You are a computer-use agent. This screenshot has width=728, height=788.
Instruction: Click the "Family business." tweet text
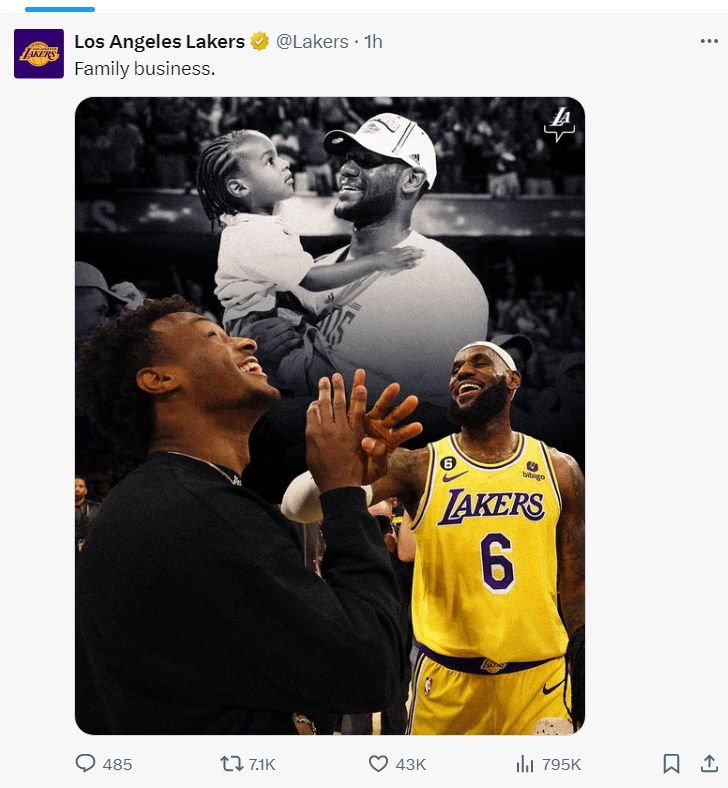coord(144,69)
